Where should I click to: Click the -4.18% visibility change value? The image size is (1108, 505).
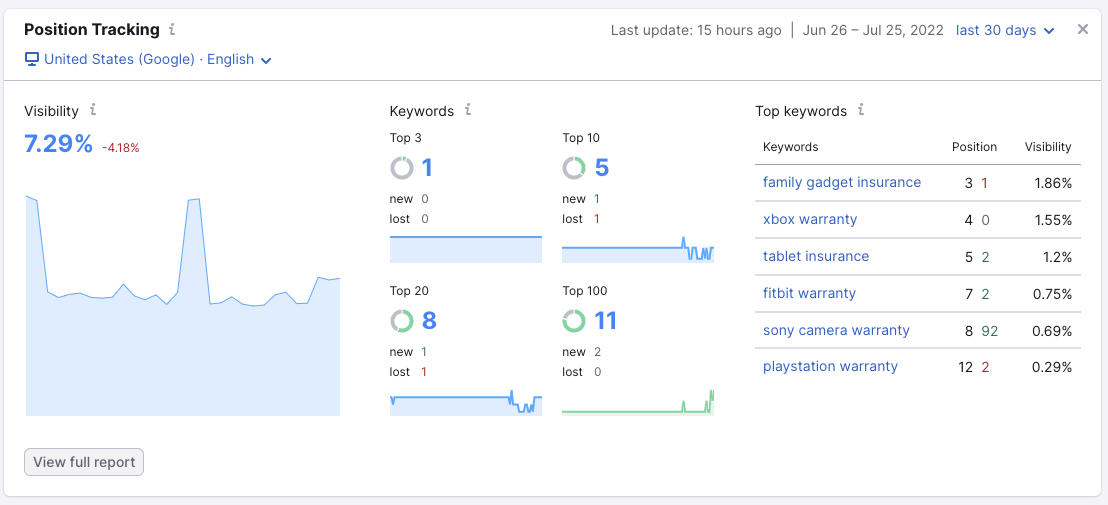[x=121, y=148]
